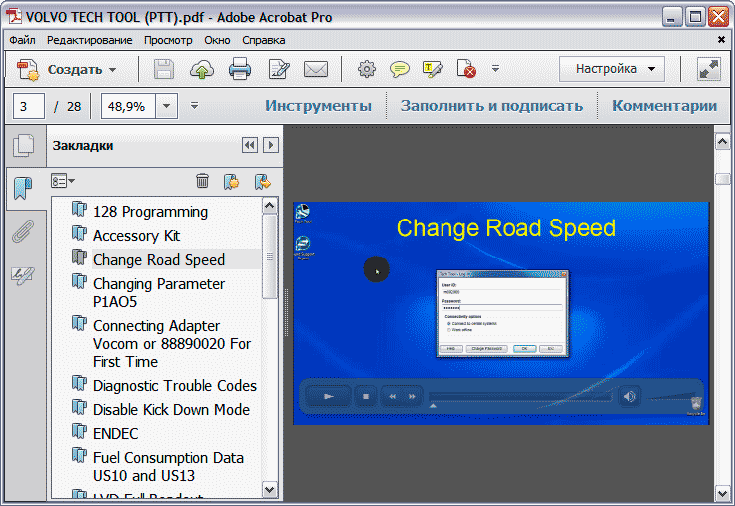Click the video playback progress slider
Viewport: 735px width, 506px height.
(520, 397)
